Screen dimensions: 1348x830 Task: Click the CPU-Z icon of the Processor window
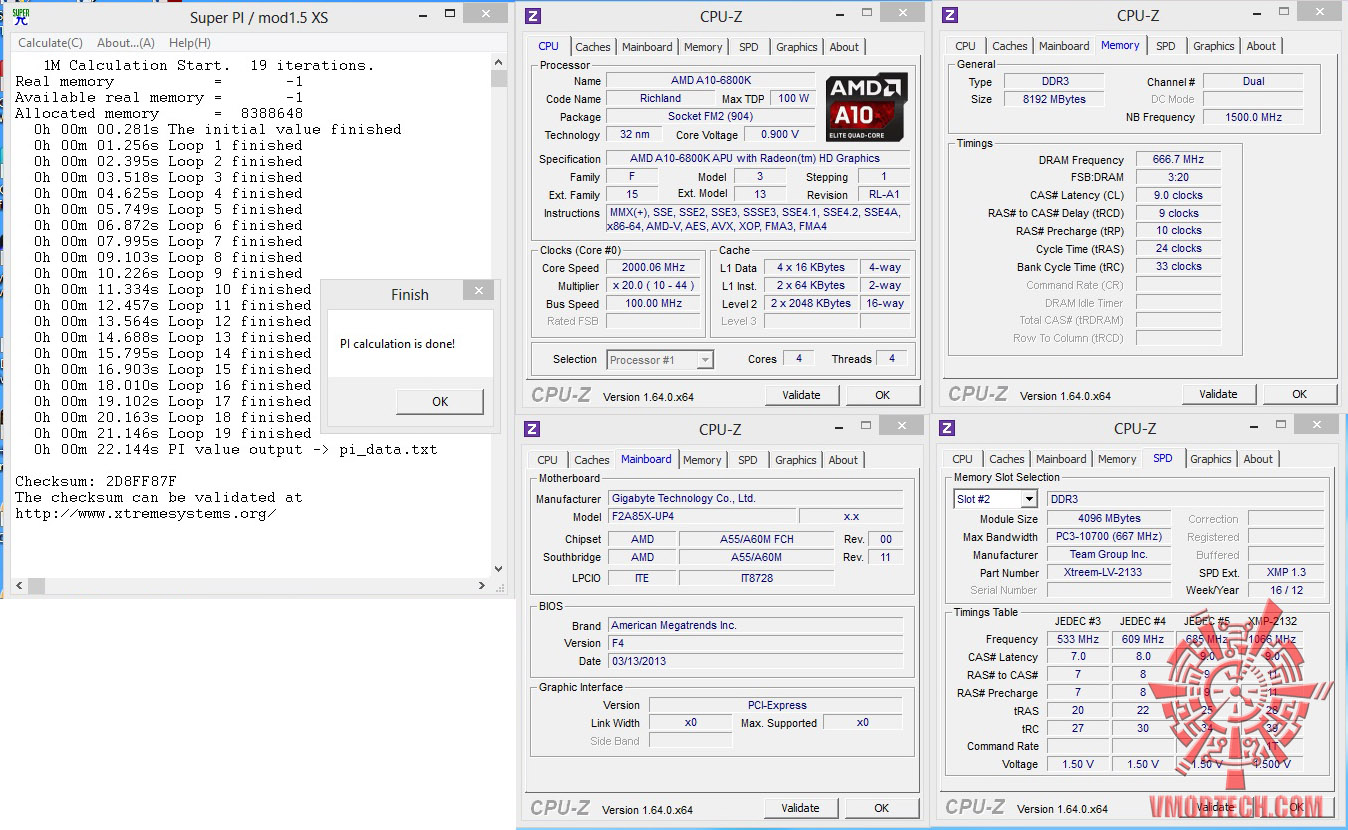coord(533,16)
